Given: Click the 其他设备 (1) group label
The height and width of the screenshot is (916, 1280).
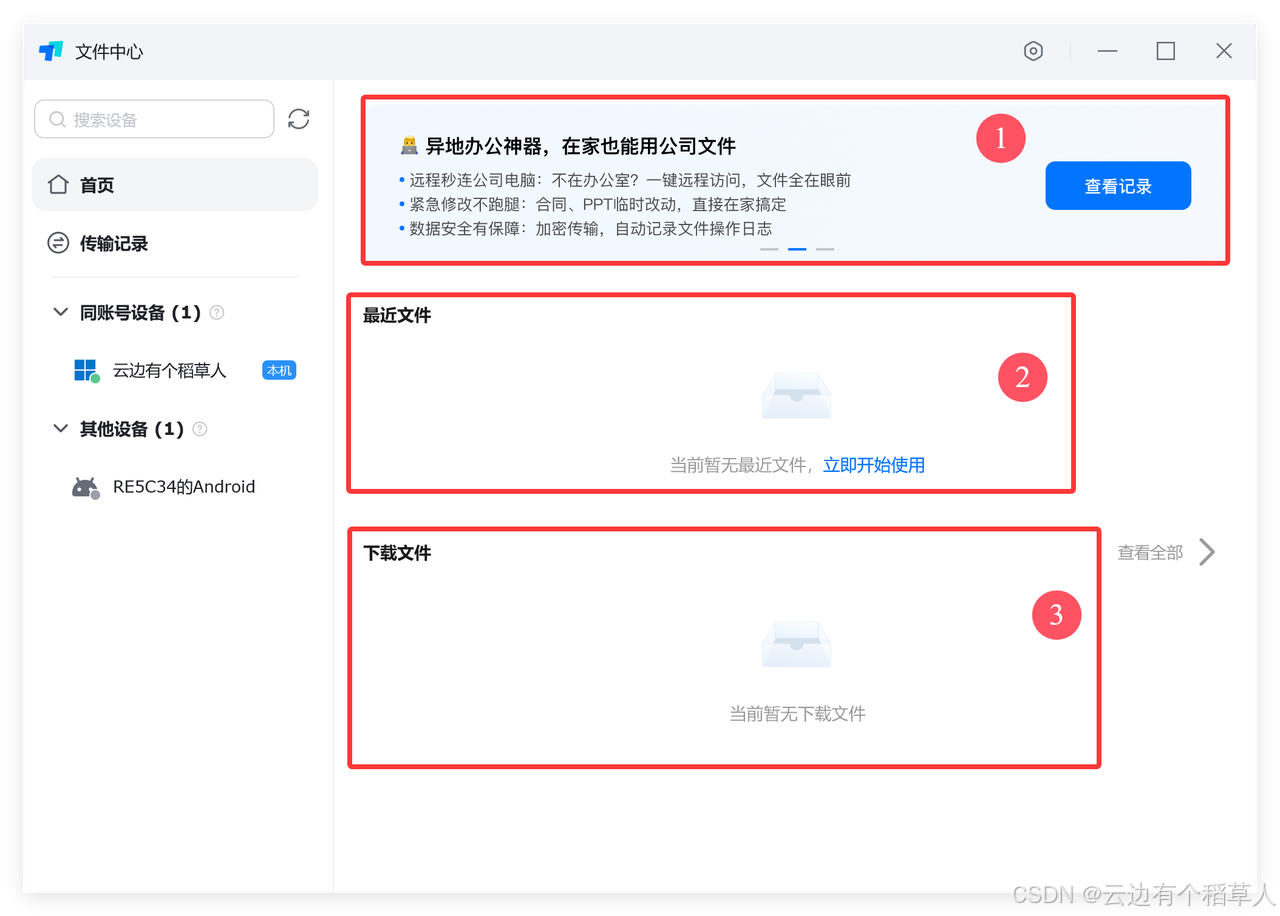Looking at the screenshot, I should coord(132,429).
